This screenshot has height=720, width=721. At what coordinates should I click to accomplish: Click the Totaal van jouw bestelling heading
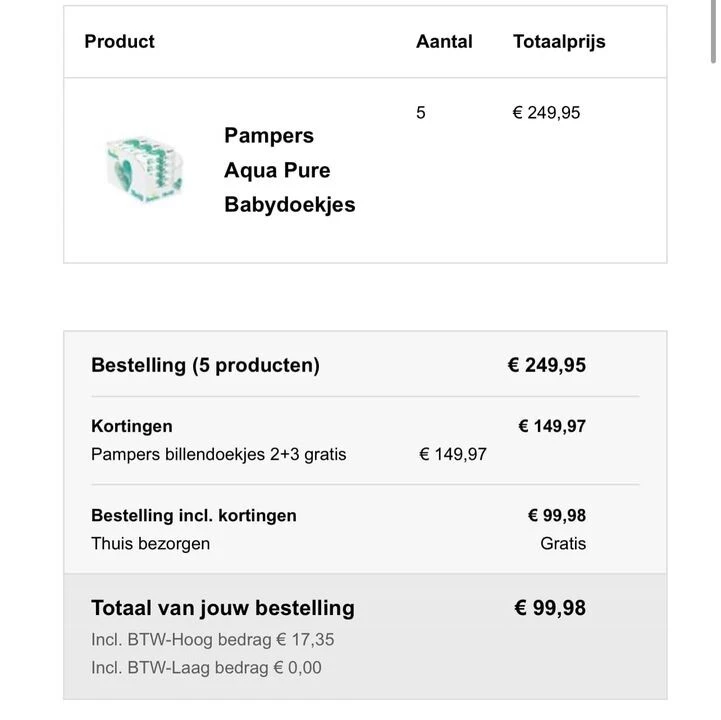click(x=223, y=608)
